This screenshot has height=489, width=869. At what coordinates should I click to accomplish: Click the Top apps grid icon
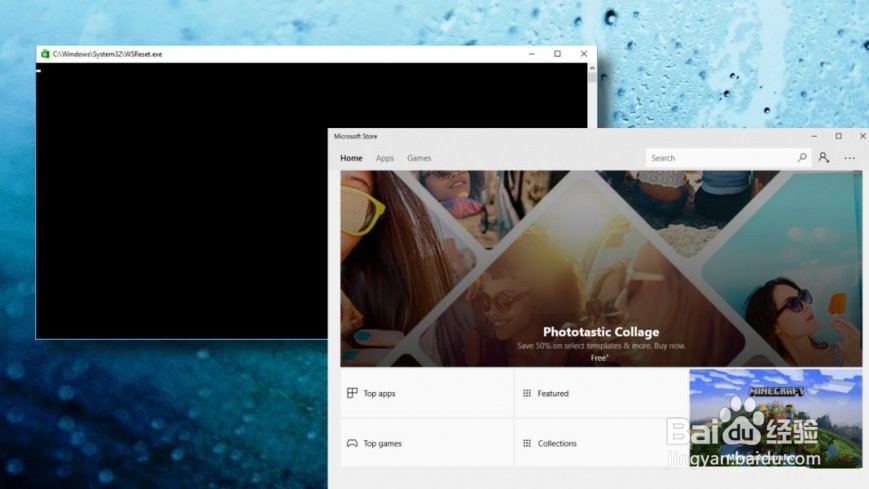click(352, 393)
